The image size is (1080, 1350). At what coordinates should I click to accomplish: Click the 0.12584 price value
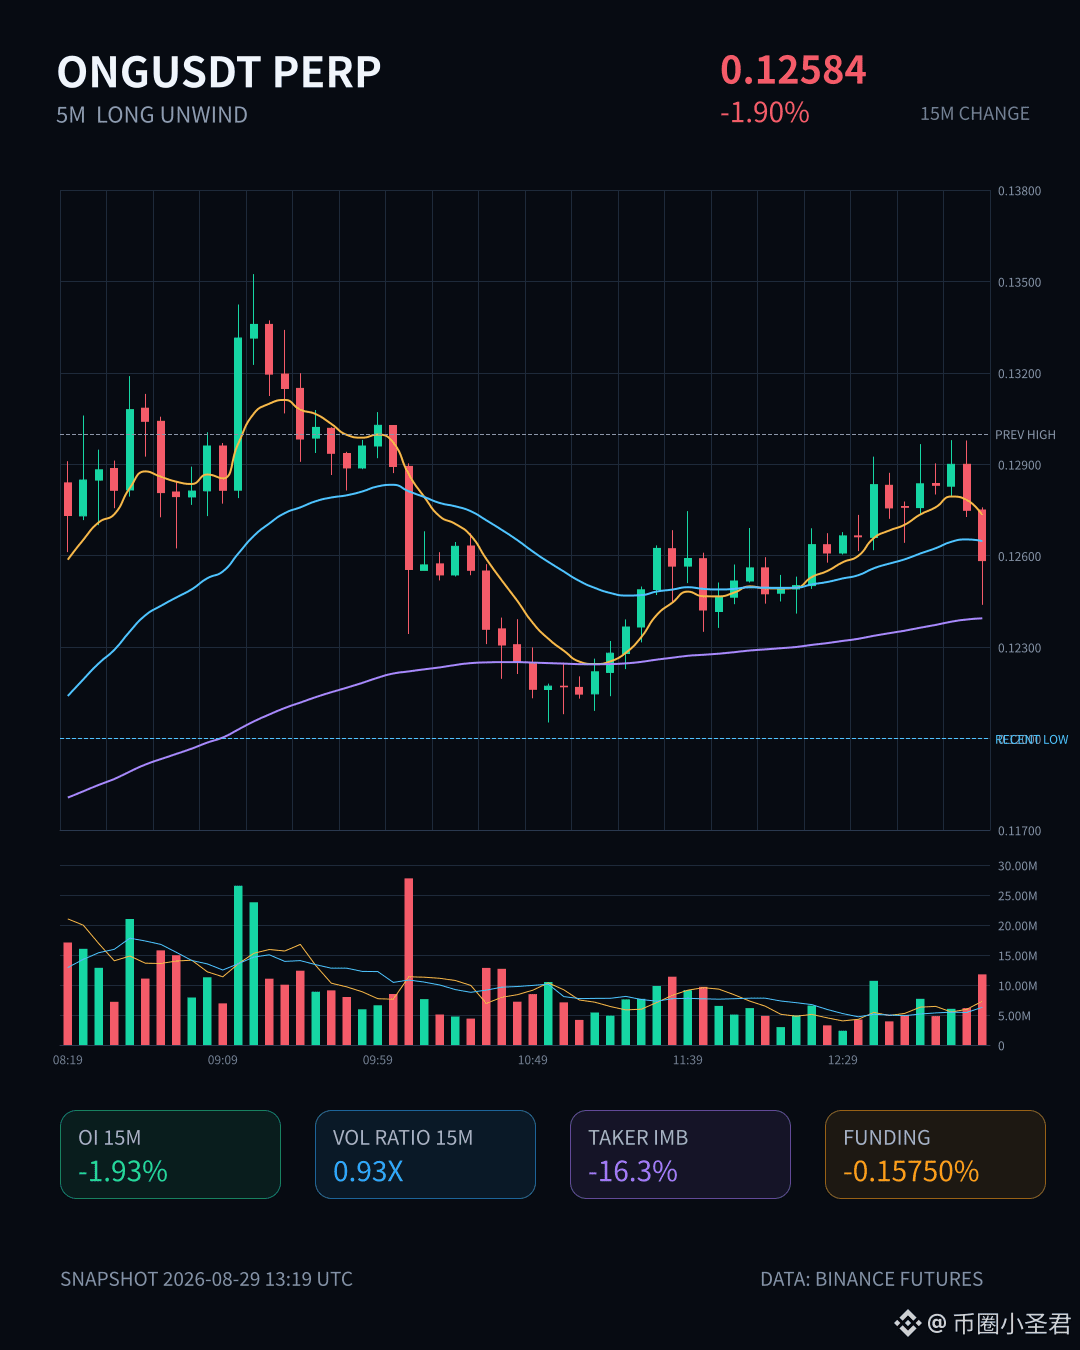[x=794, y=70]
